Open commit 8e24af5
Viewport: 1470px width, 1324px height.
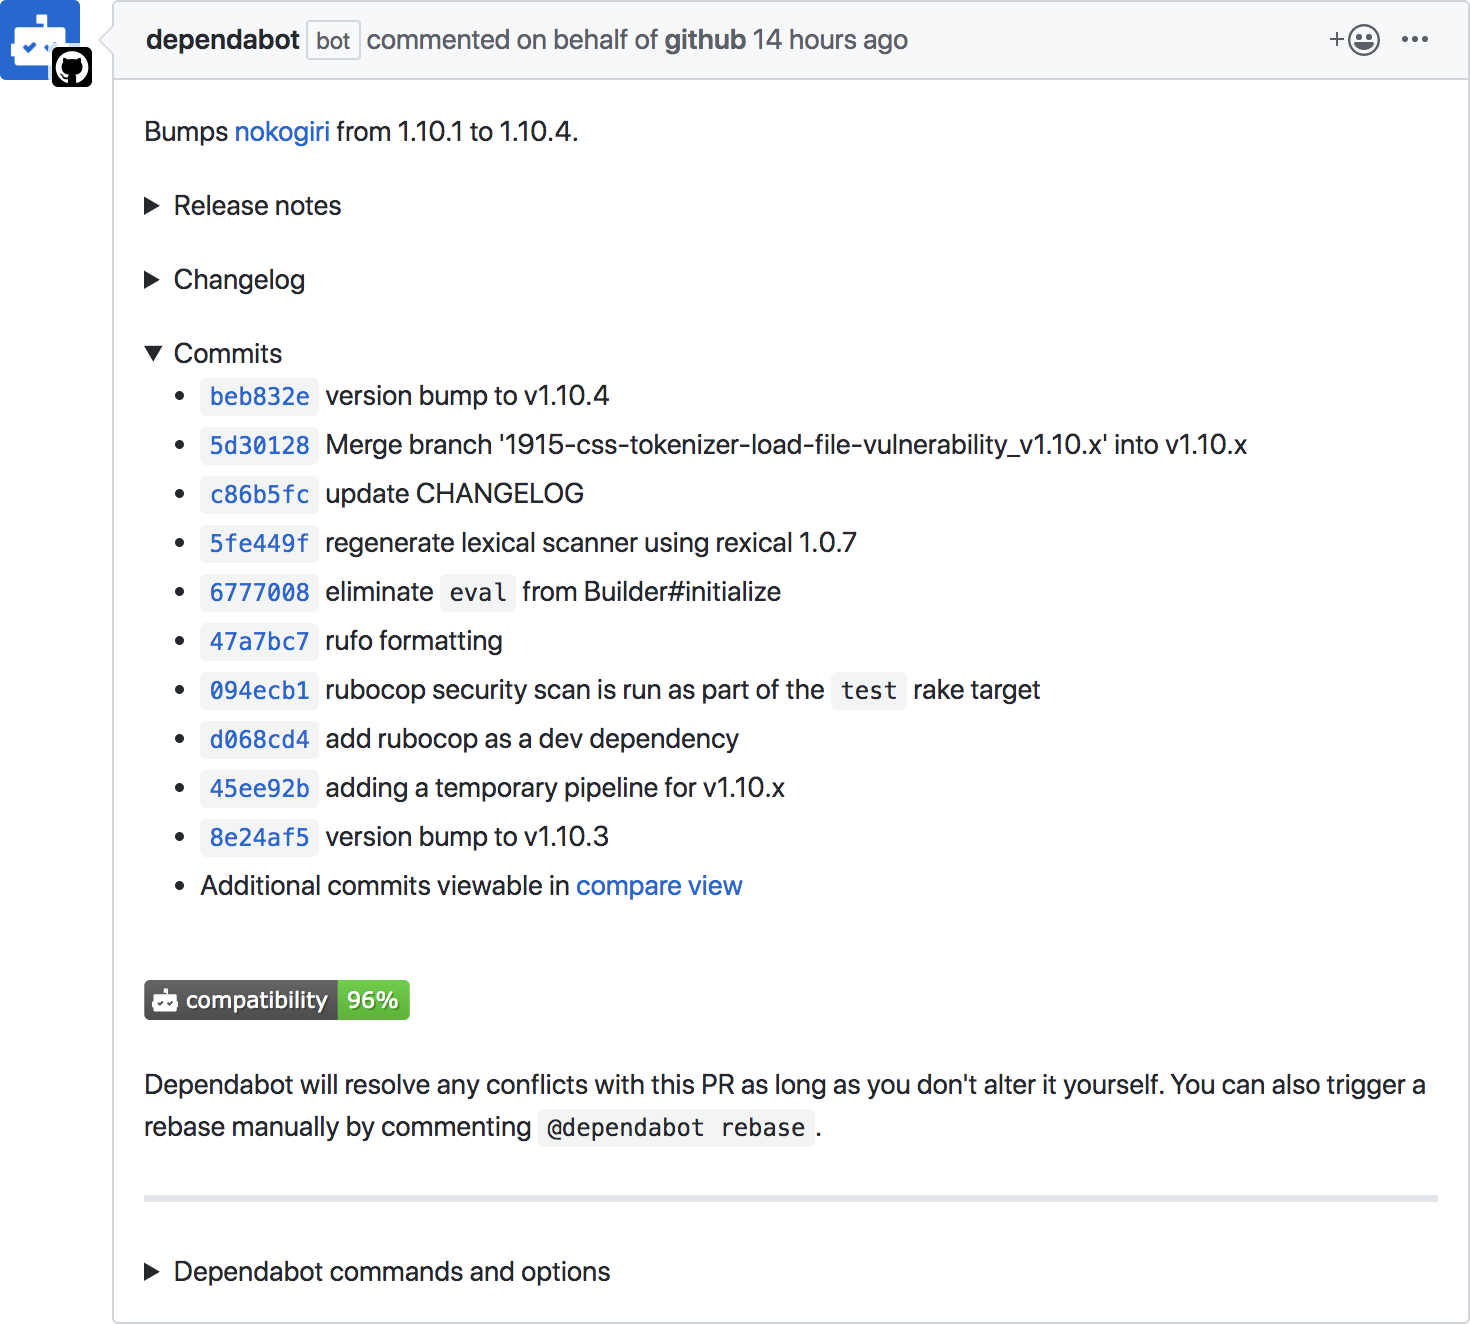(259, 837)
